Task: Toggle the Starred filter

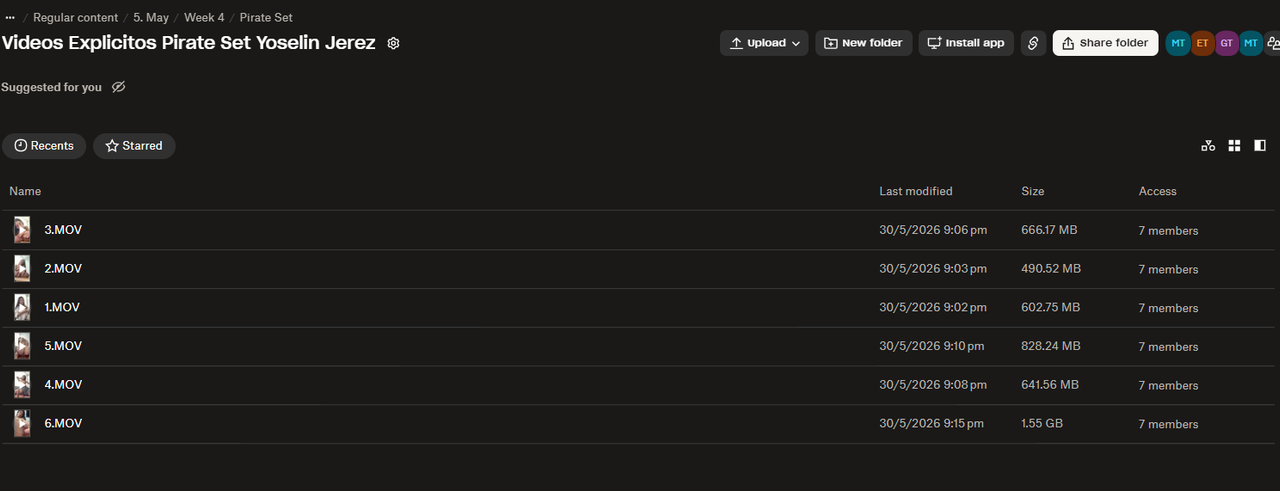Action: (134, 146)
